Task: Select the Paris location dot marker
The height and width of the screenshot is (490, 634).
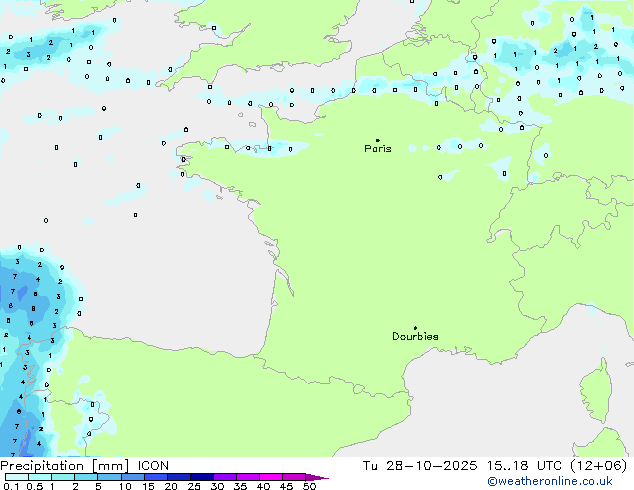Action: click(378, 140)
